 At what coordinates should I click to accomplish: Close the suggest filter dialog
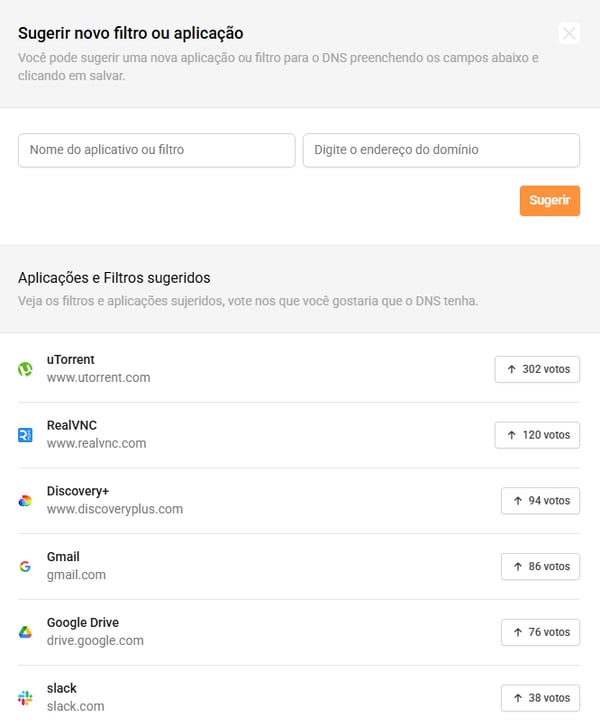[x=569, y=33]
